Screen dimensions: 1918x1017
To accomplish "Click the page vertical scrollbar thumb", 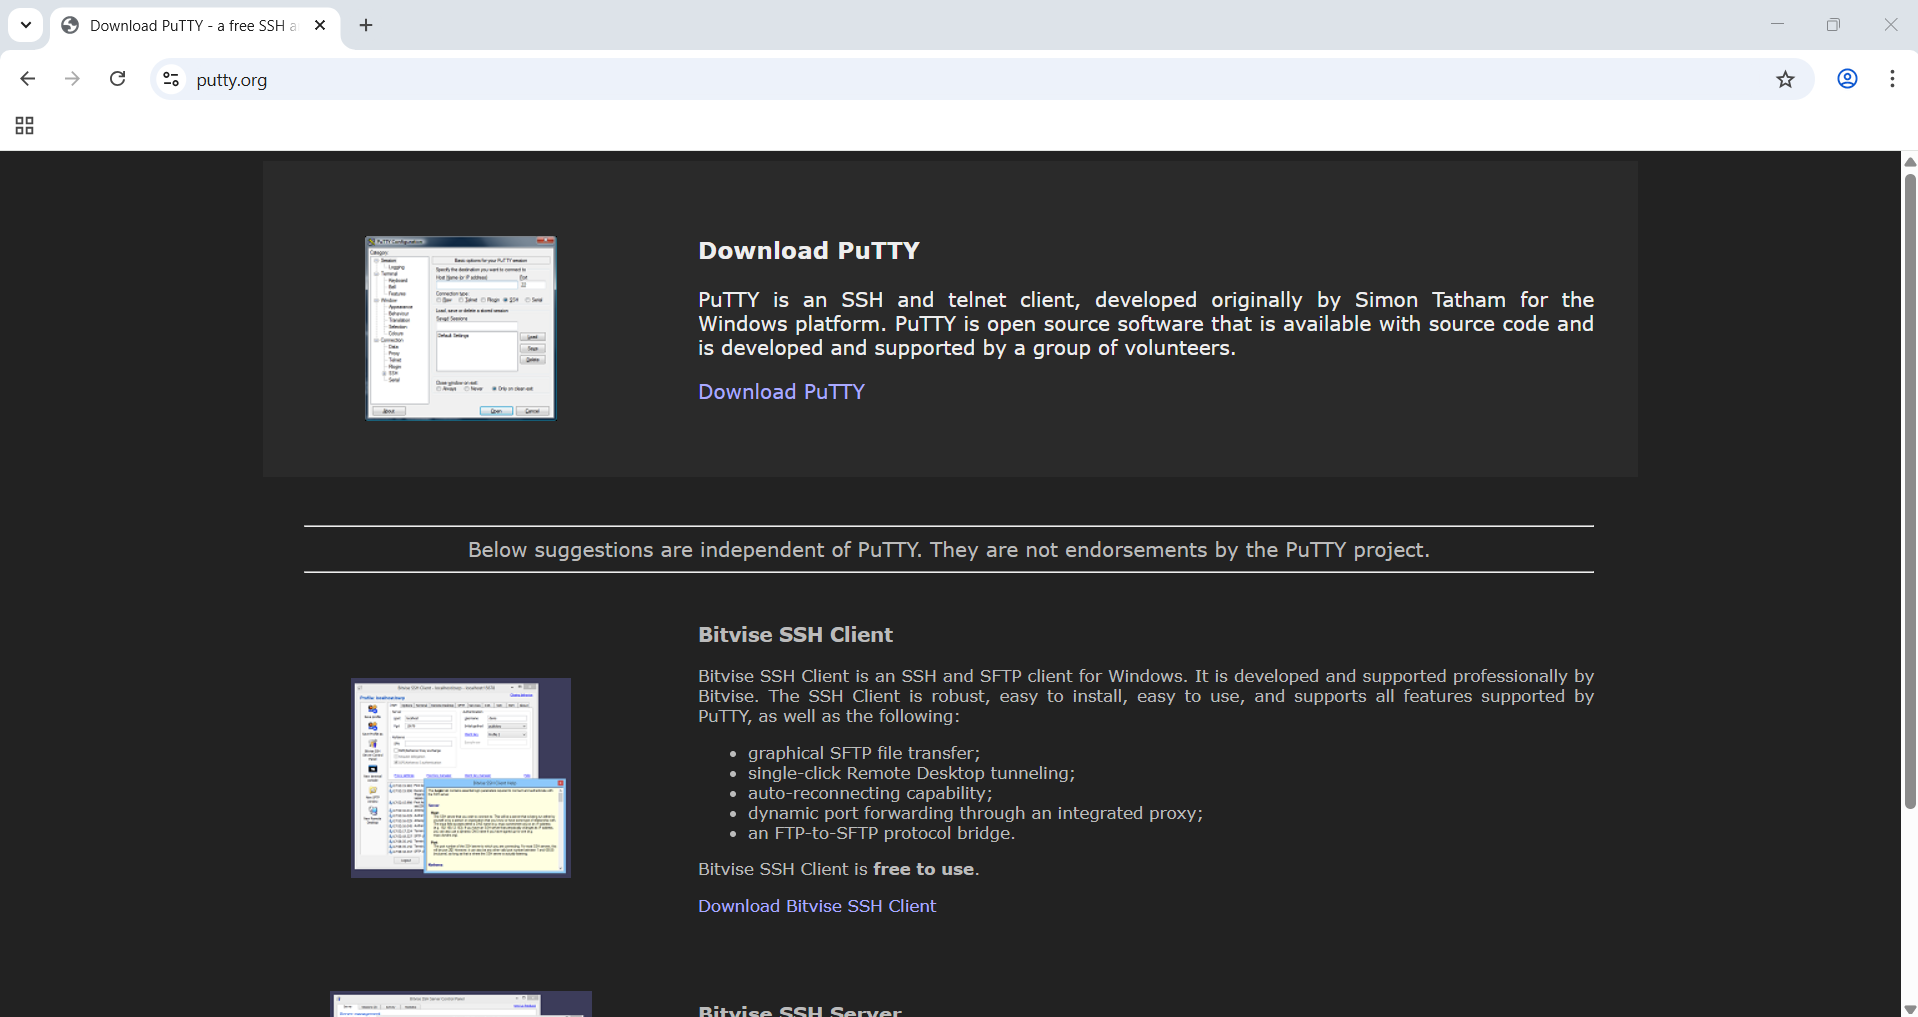I will point(1910,490).
